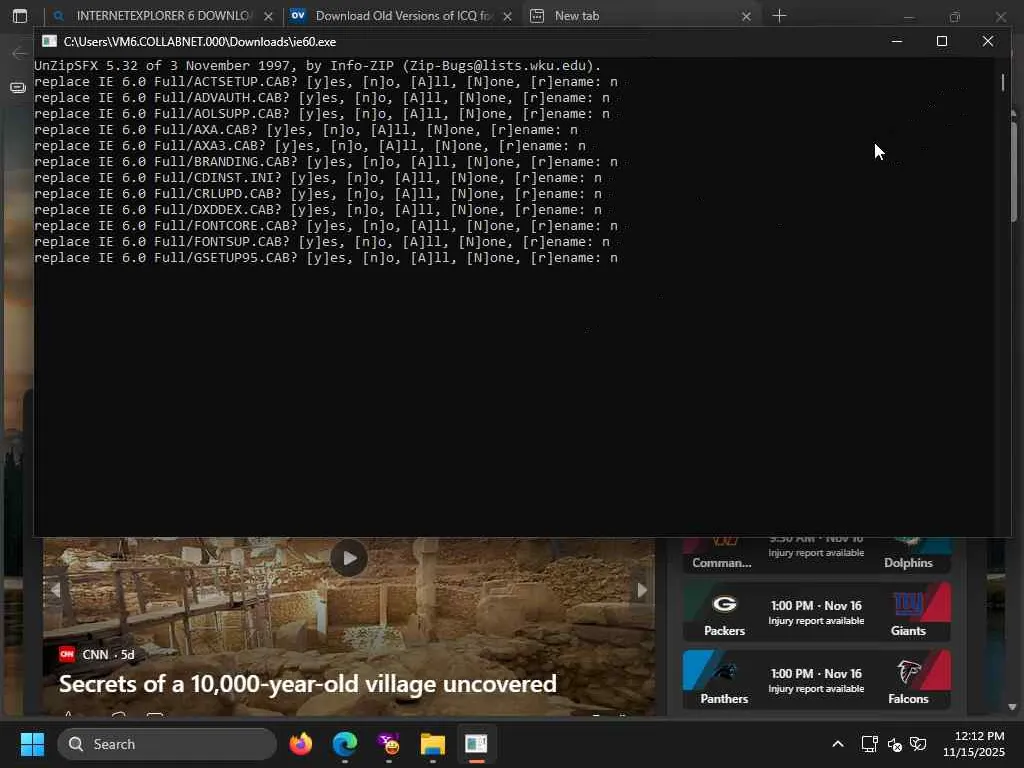Click the UnZipSFX 5.32 header line

317,65
